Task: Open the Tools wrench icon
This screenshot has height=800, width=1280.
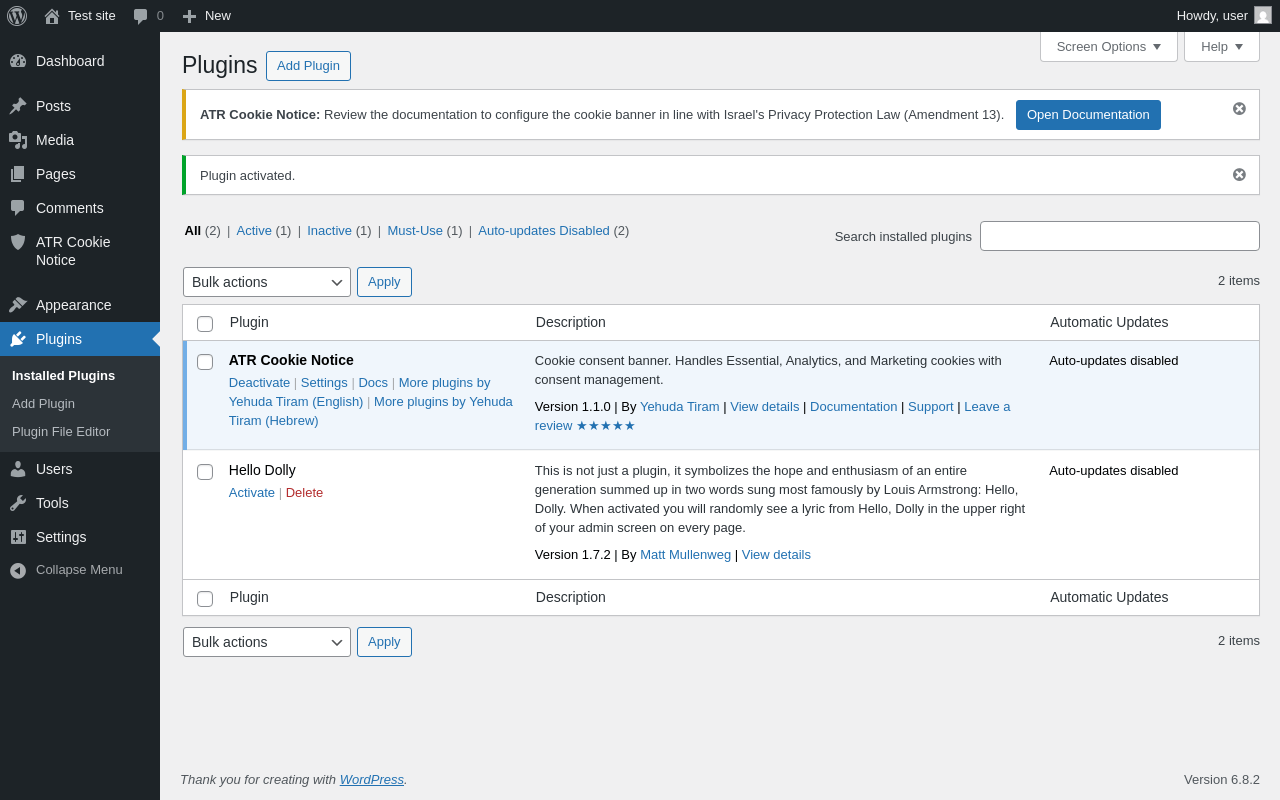Action: [18, 503]
